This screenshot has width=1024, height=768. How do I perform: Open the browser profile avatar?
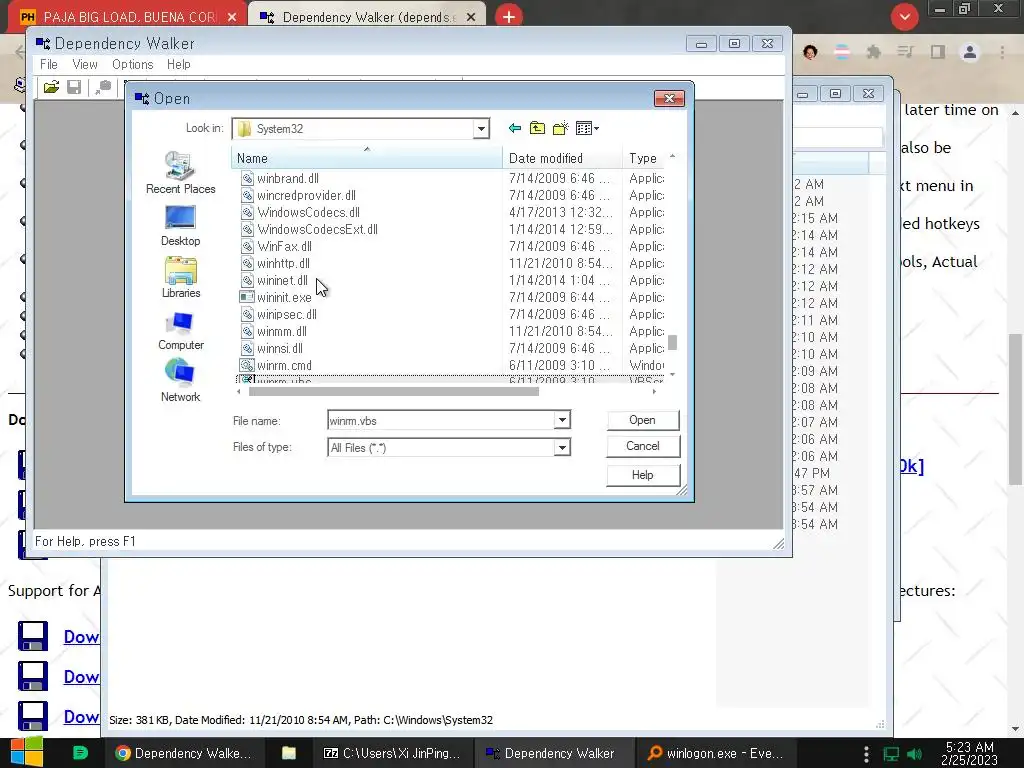pyautogui.click(x=970, y=52)
